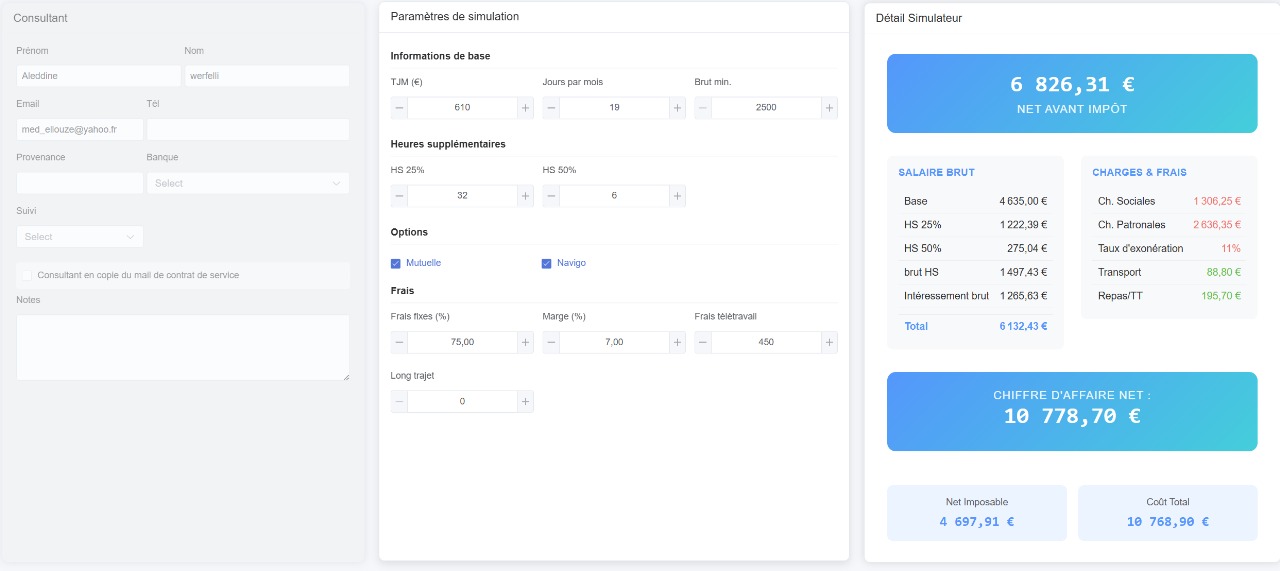
Task: Click inside the Notes textarea
Action: tap(183, 347)
